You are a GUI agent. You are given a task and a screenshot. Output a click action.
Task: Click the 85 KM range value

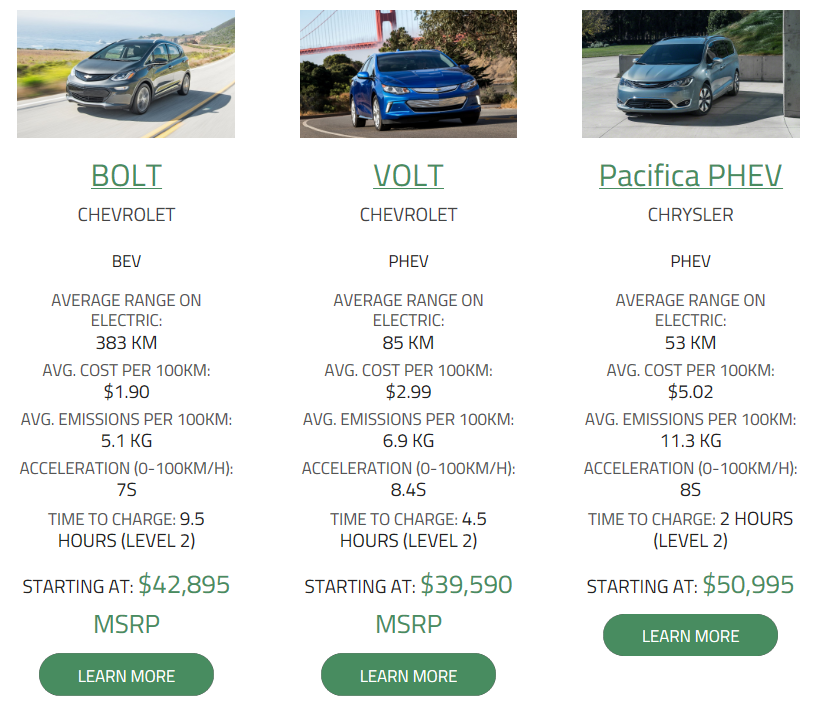click(x=408, y=343)
